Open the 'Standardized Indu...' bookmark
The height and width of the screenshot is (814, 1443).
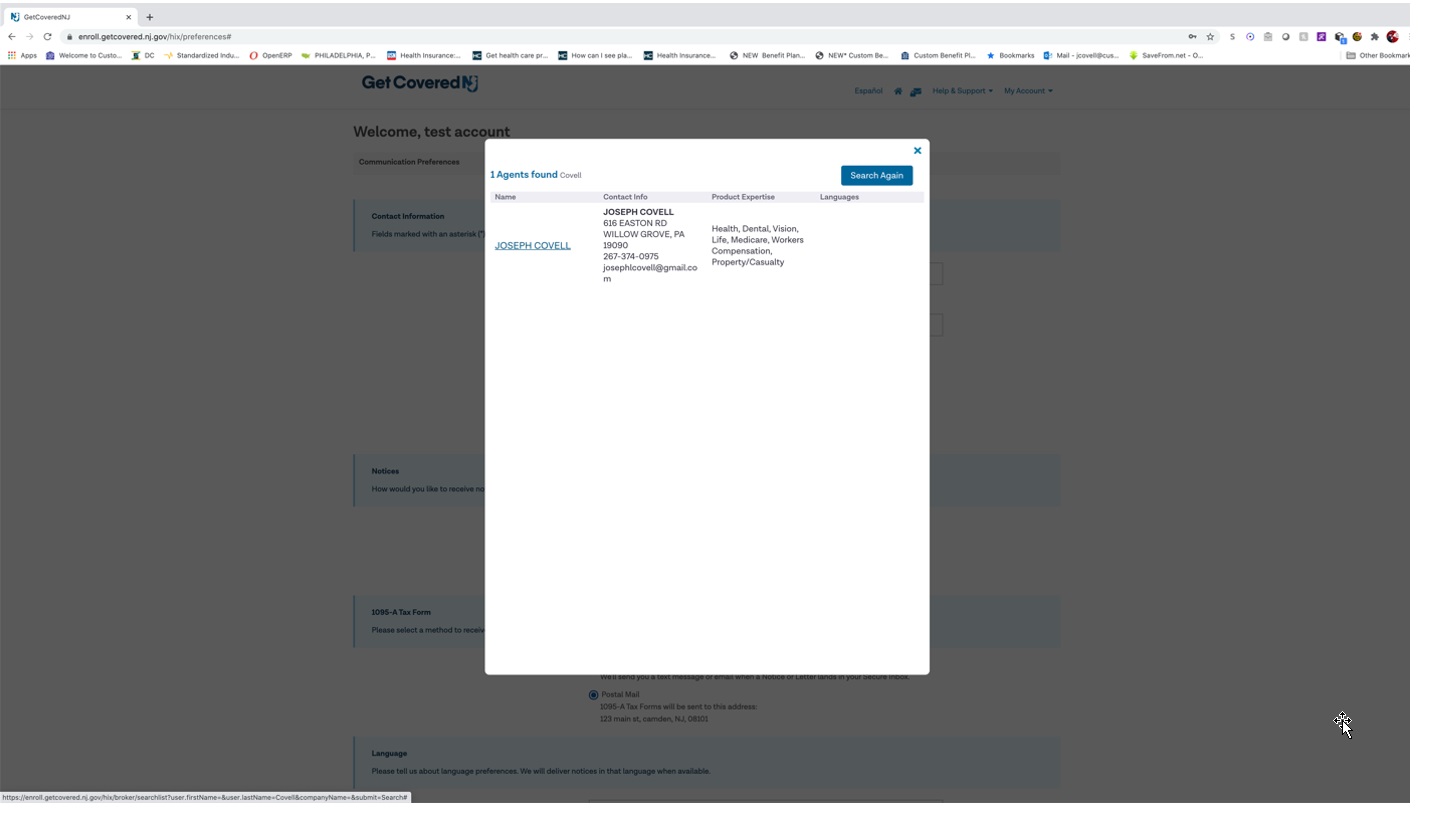pos(202,56)
